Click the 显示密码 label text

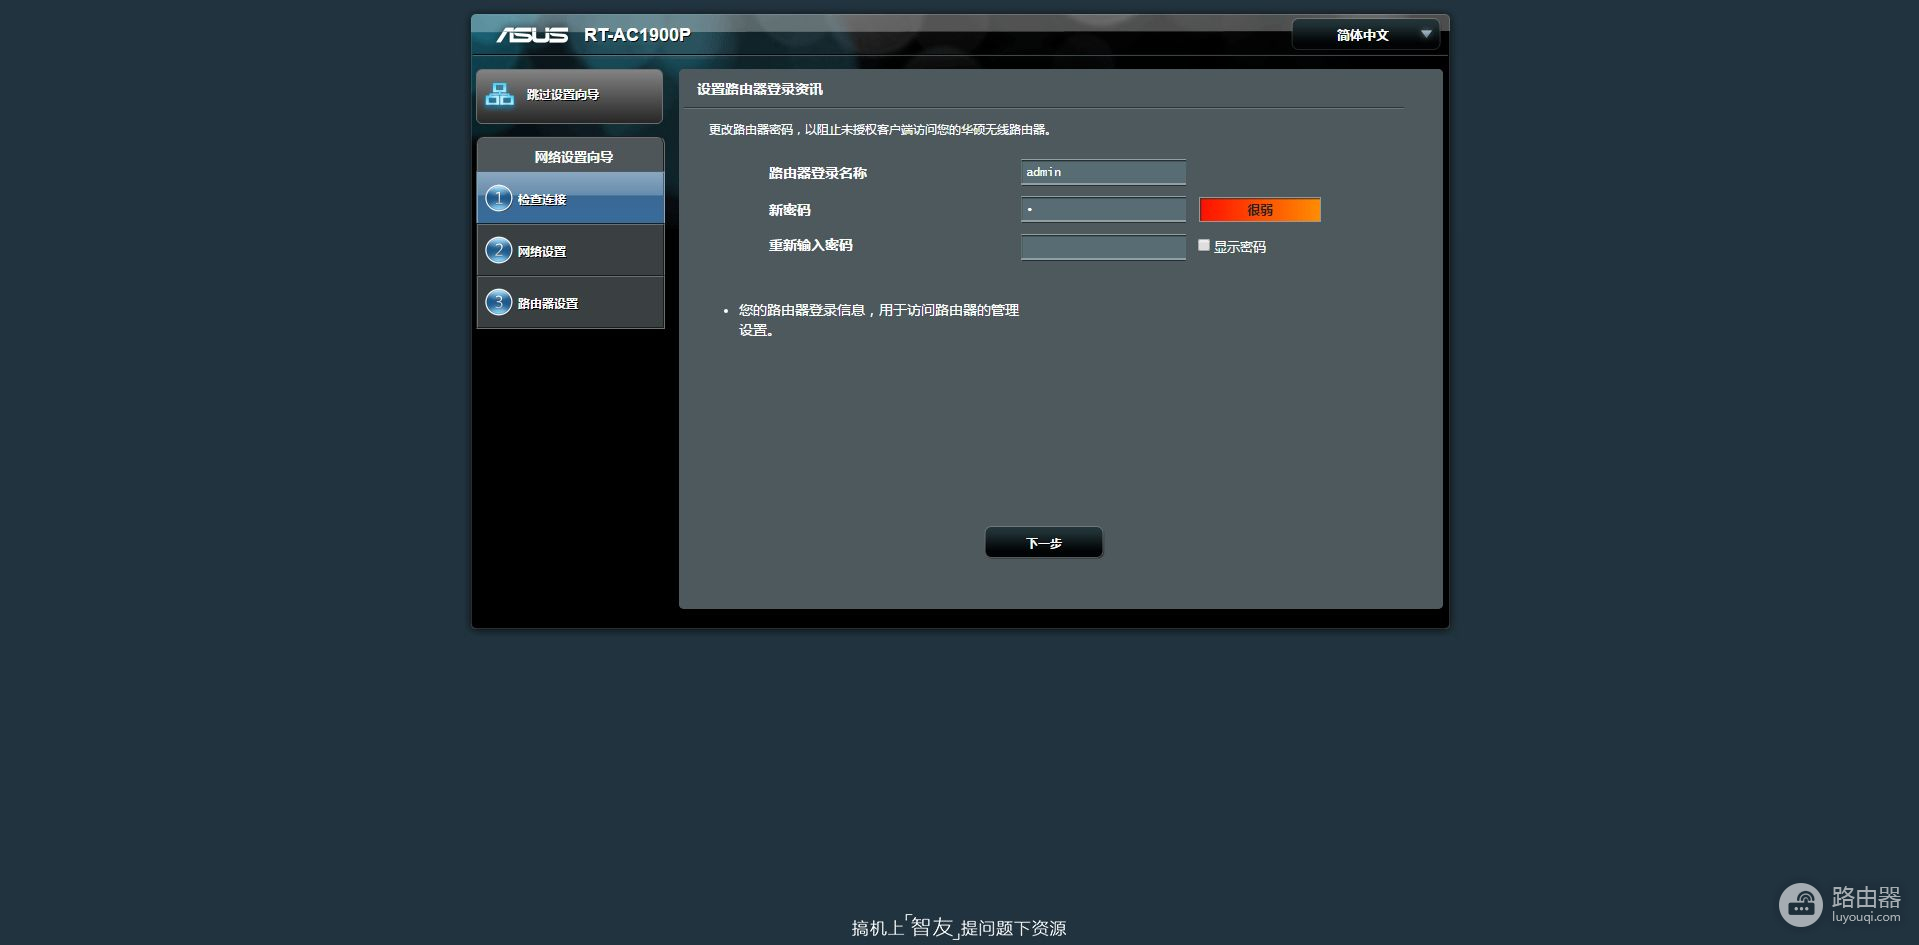(x=1240, y=247)
